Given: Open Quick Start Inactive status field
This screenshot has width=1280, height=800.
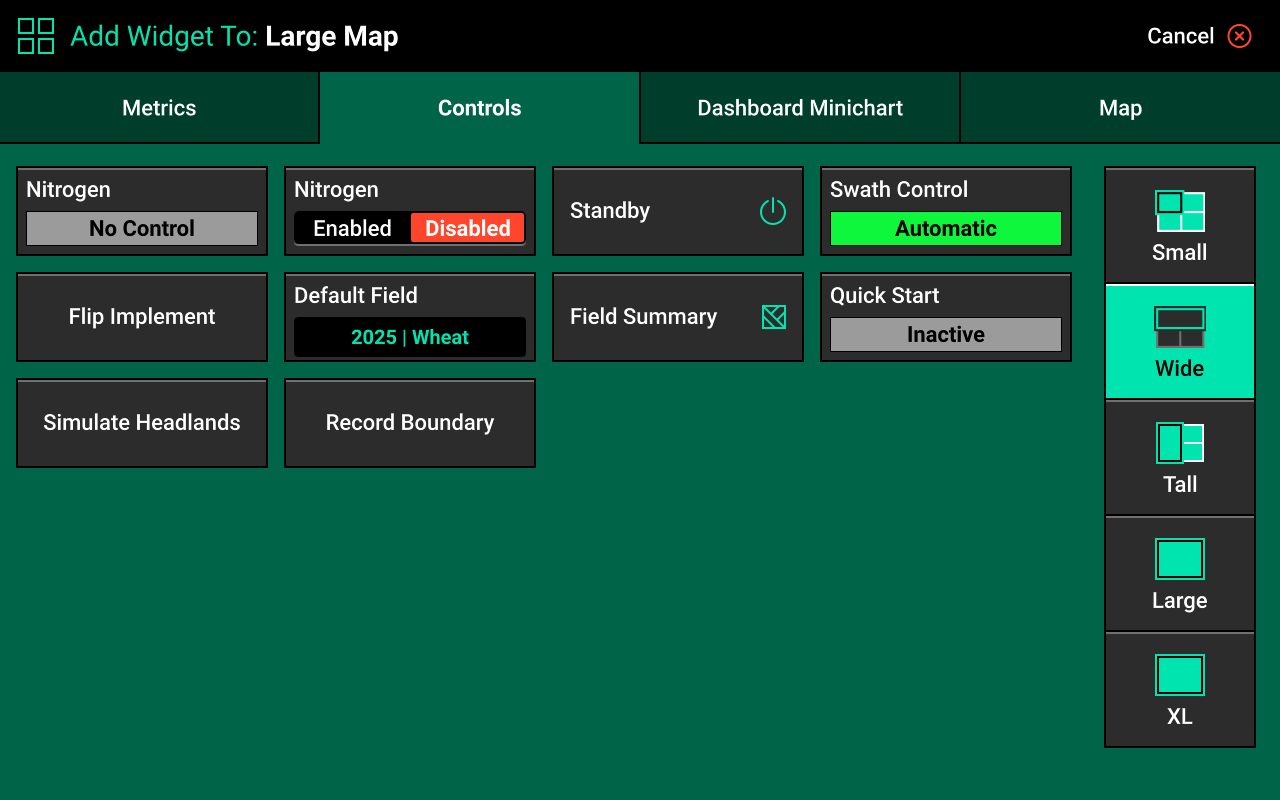Looking at the screenshot, I should pyautogui.click(x=945, y=334).
